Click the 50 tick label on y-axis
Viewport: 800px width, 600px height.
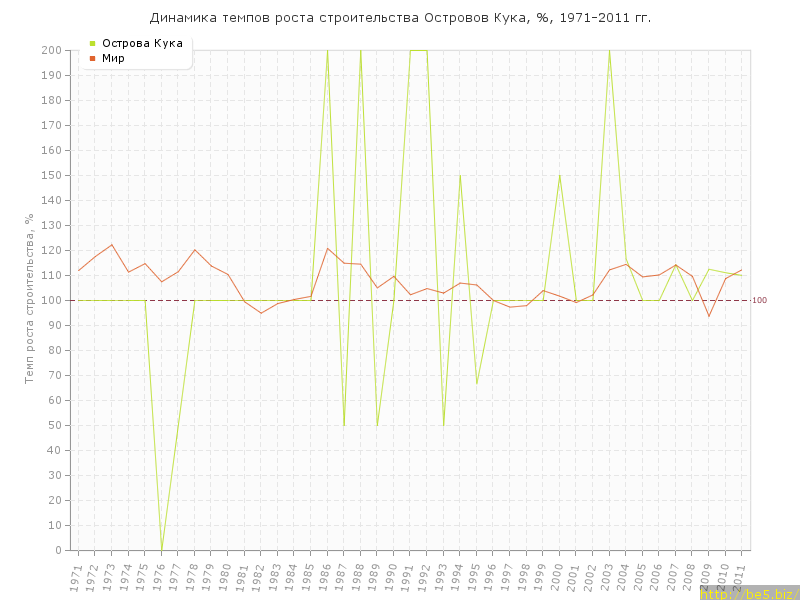(x=56, y=425)
